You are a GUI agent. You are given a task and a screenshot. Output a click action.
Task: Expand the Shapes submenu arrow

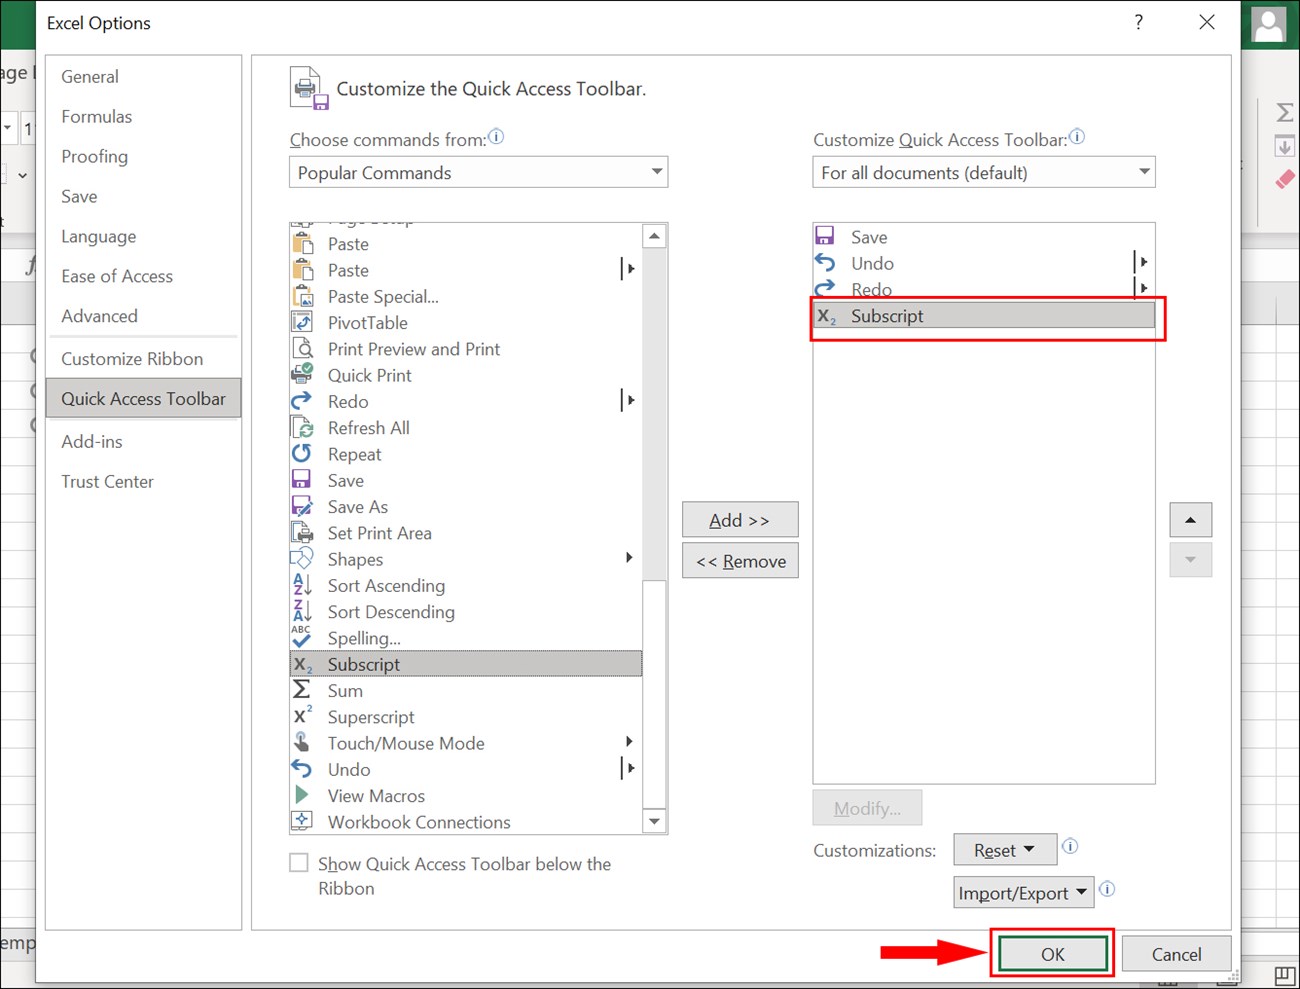[629, 558]
